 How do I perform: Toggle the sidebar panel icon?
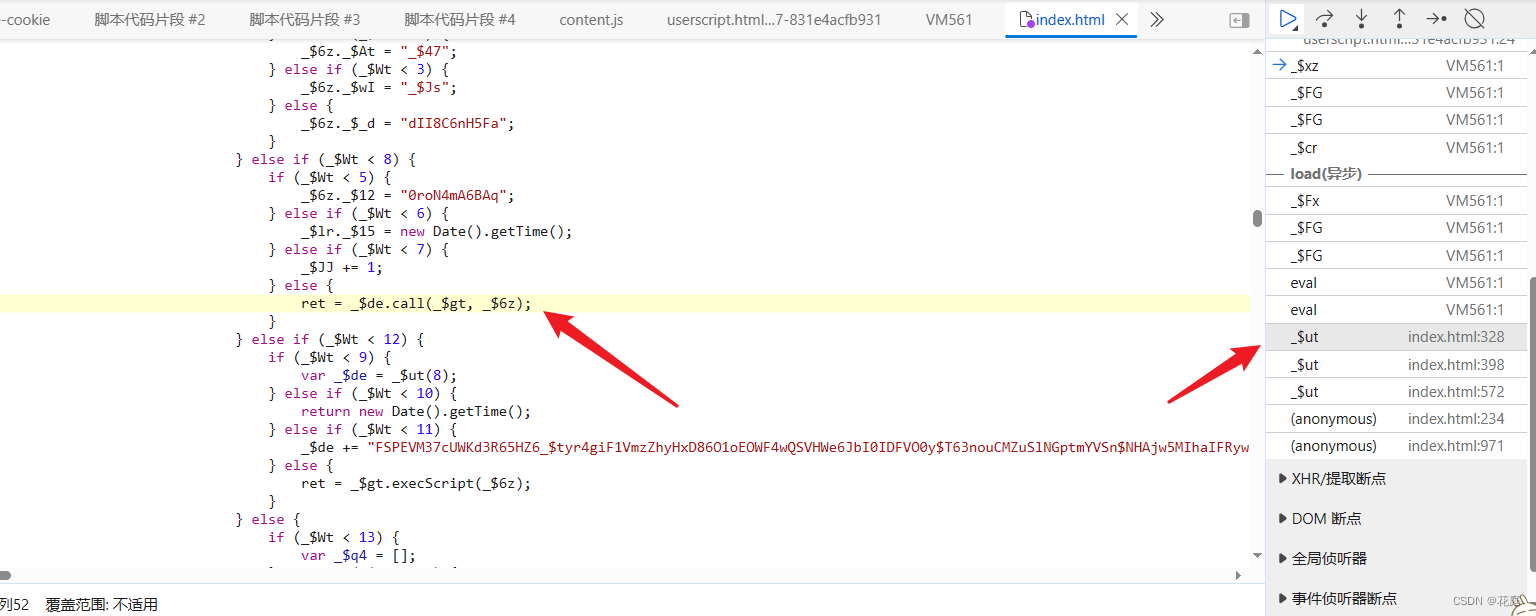click(1239, 20)
